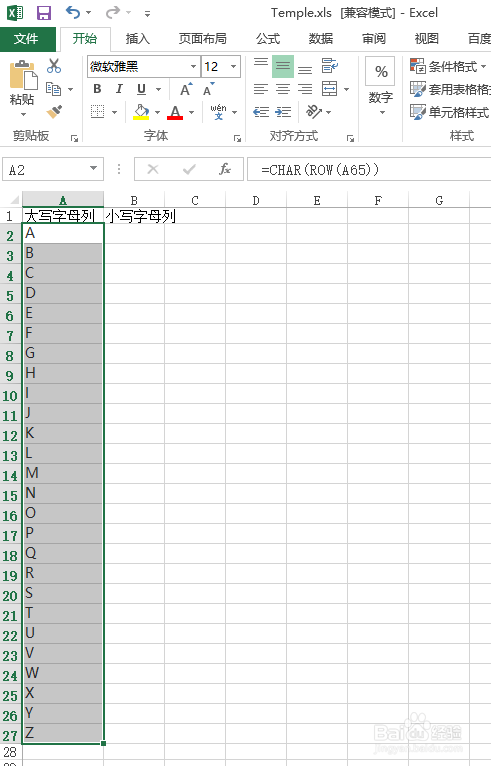Click the cell borders icon

pos(98,112)
